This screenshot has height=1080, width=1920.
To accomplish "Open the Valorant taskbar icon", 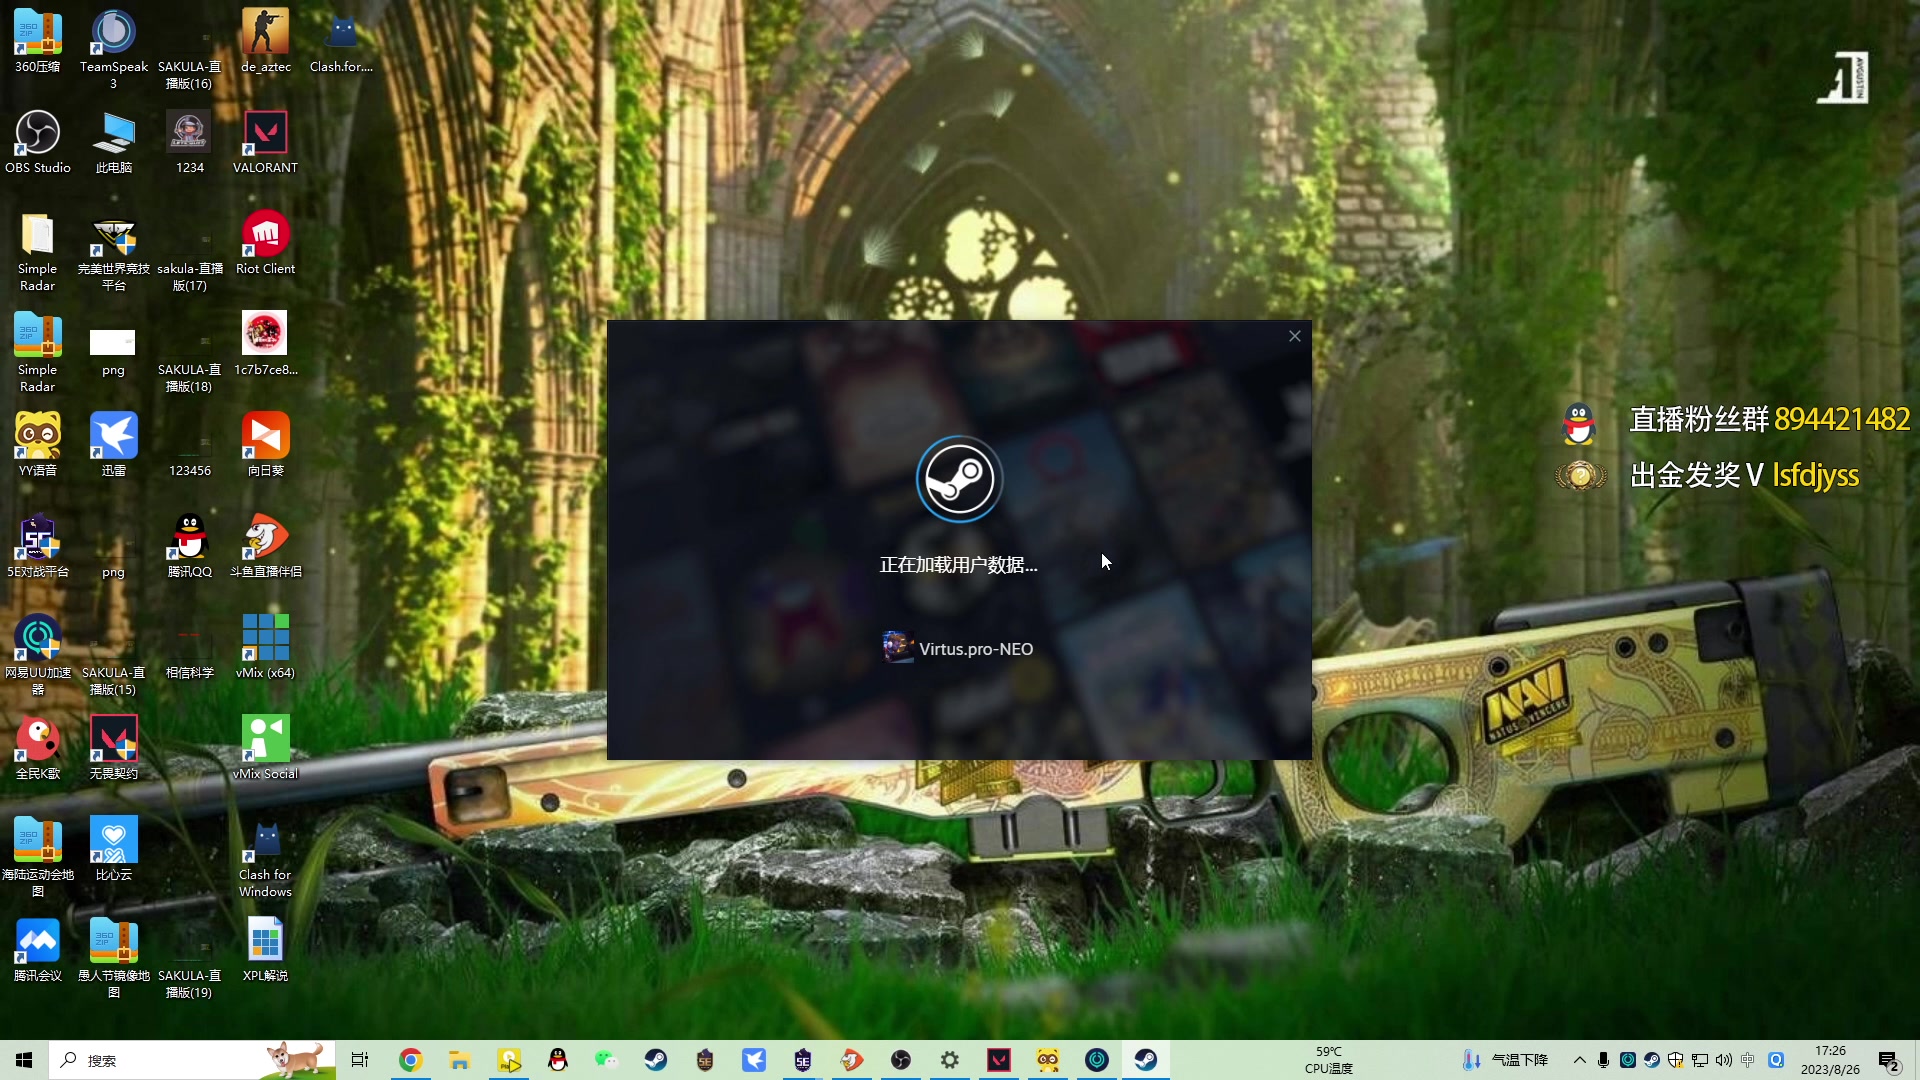I will click(998, 1060).
